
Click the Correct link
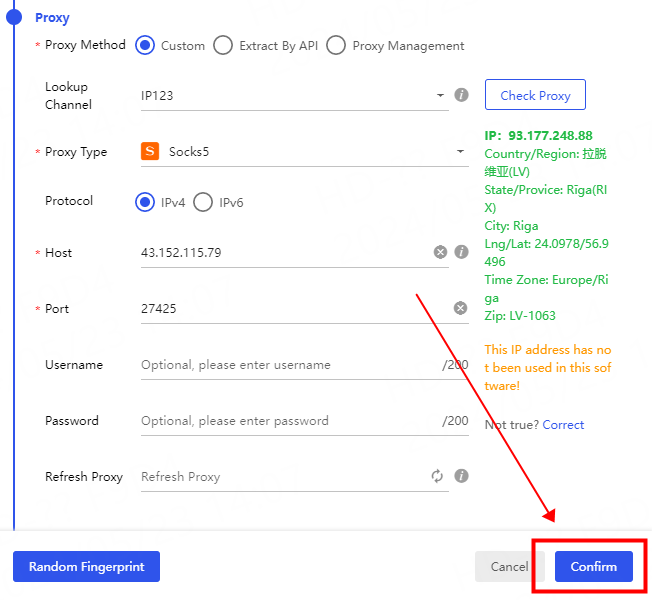pyautogui.click(x=563, y=425)
